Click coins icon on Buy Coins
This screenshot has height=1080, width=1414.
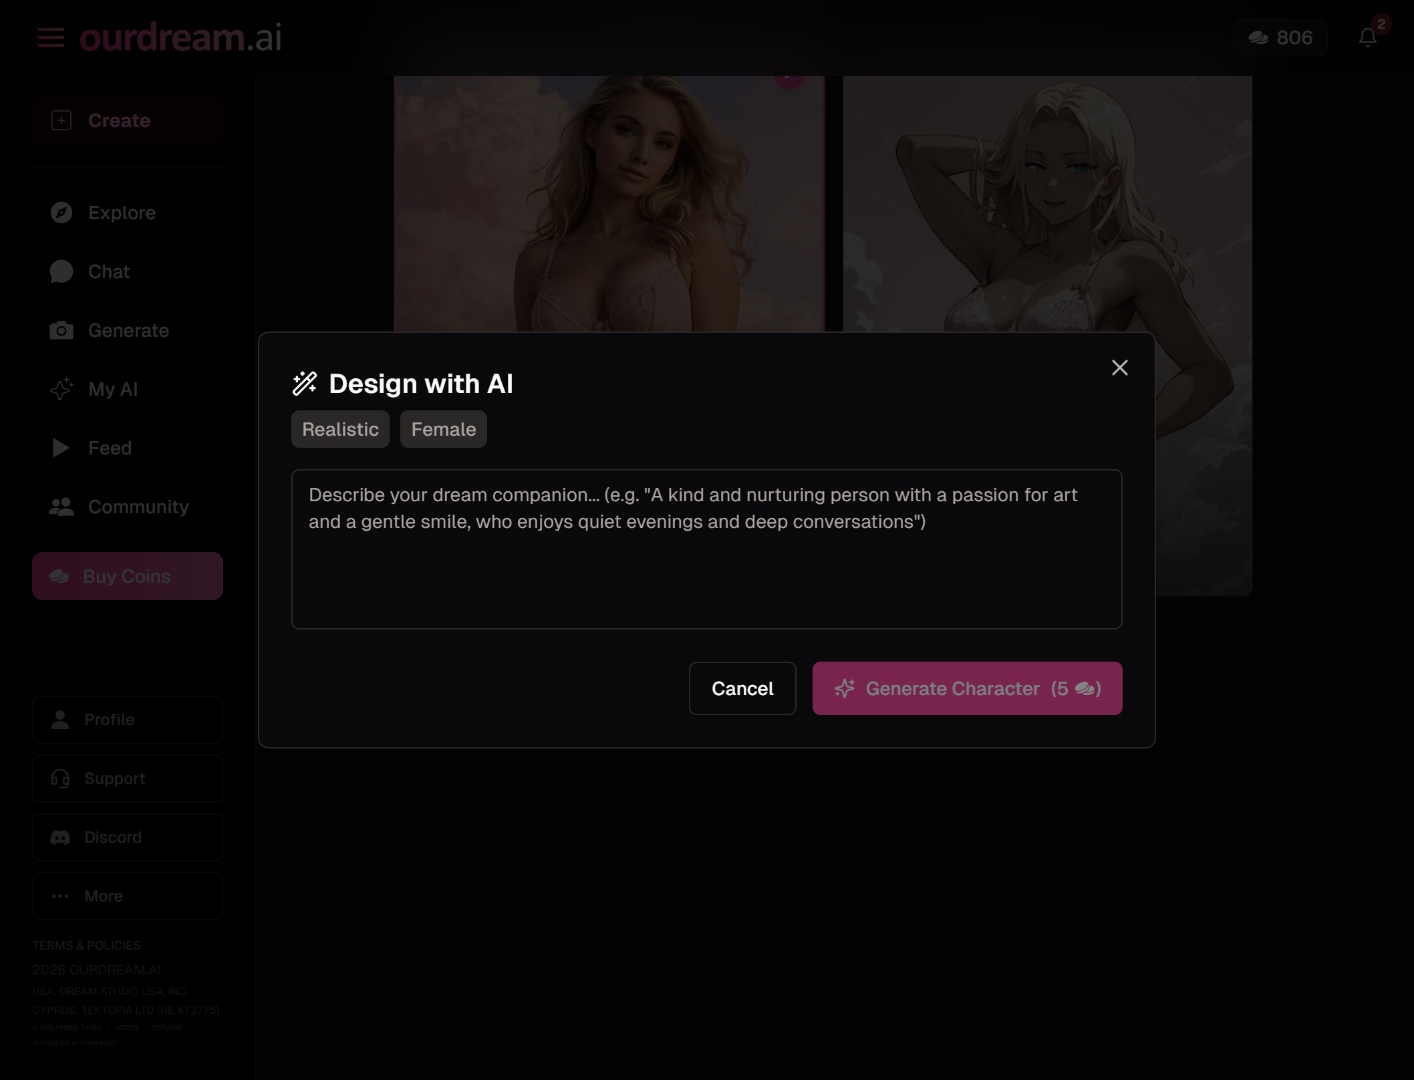pos(59,576)
